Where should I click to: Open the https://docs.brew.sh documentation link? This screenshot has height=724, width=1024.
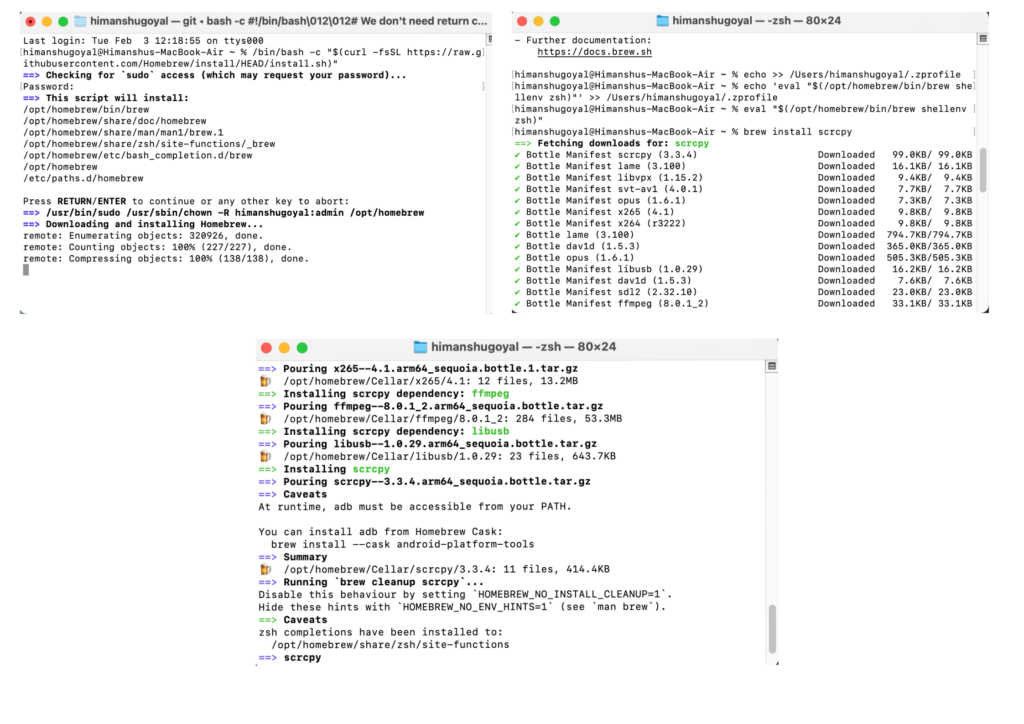581,51
